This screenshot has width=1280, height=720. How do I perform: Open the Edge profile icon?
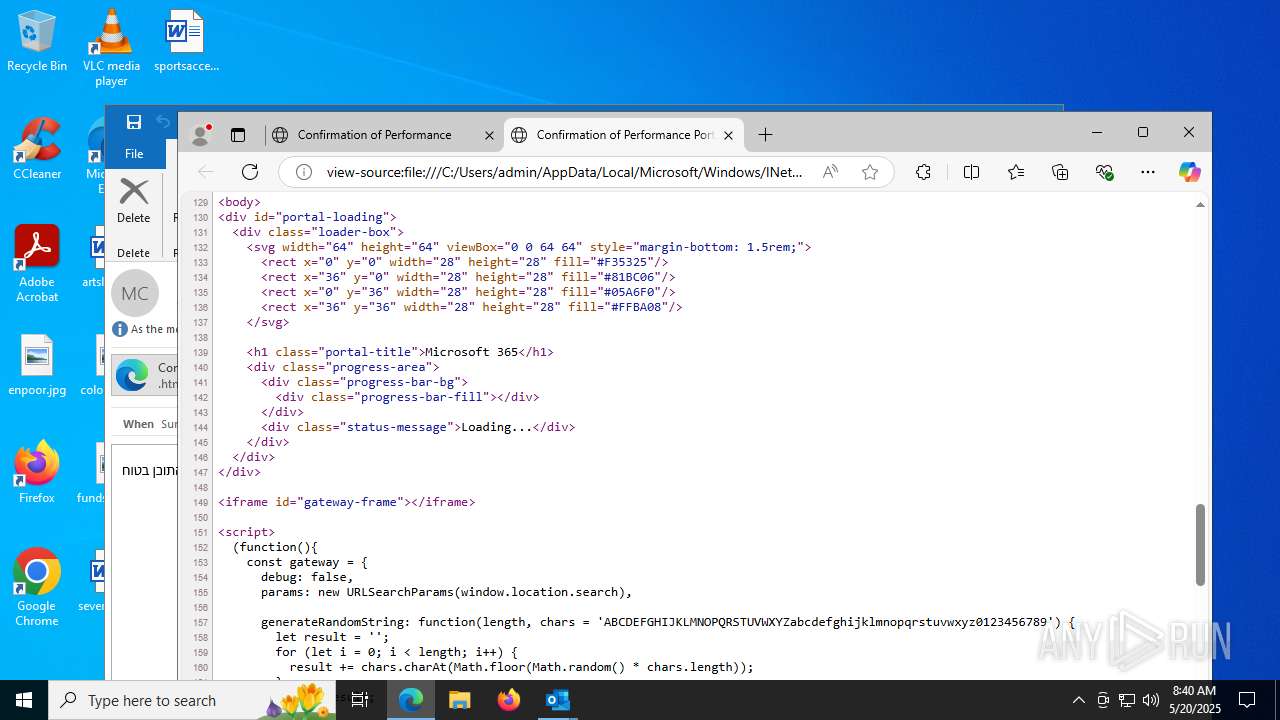[x=201, y=134]
